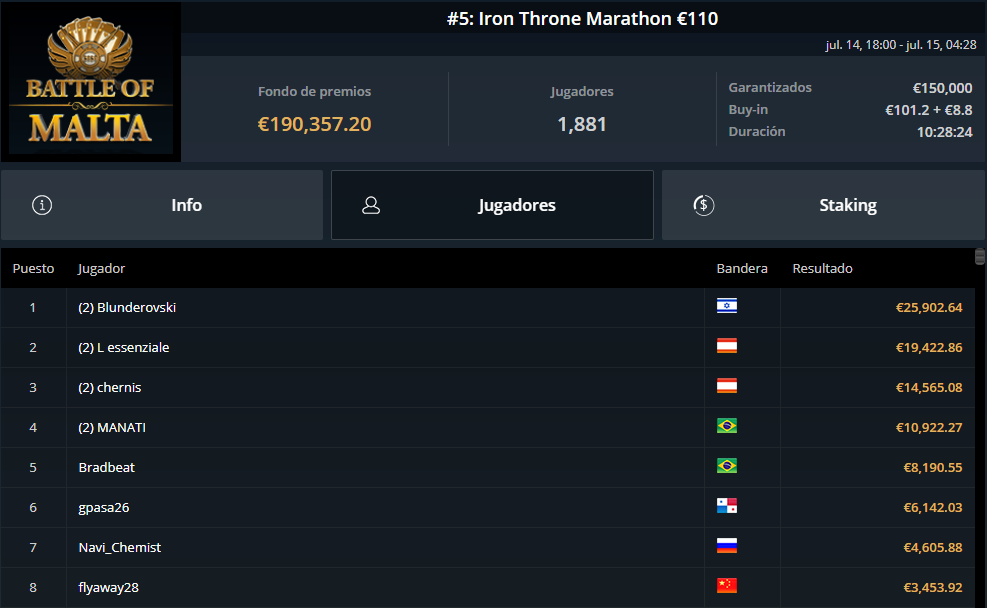Image resolution: width=987 pixels, height=608 pixels.
Task: Click the Garantizados label
Action: (x=770, y=87)
